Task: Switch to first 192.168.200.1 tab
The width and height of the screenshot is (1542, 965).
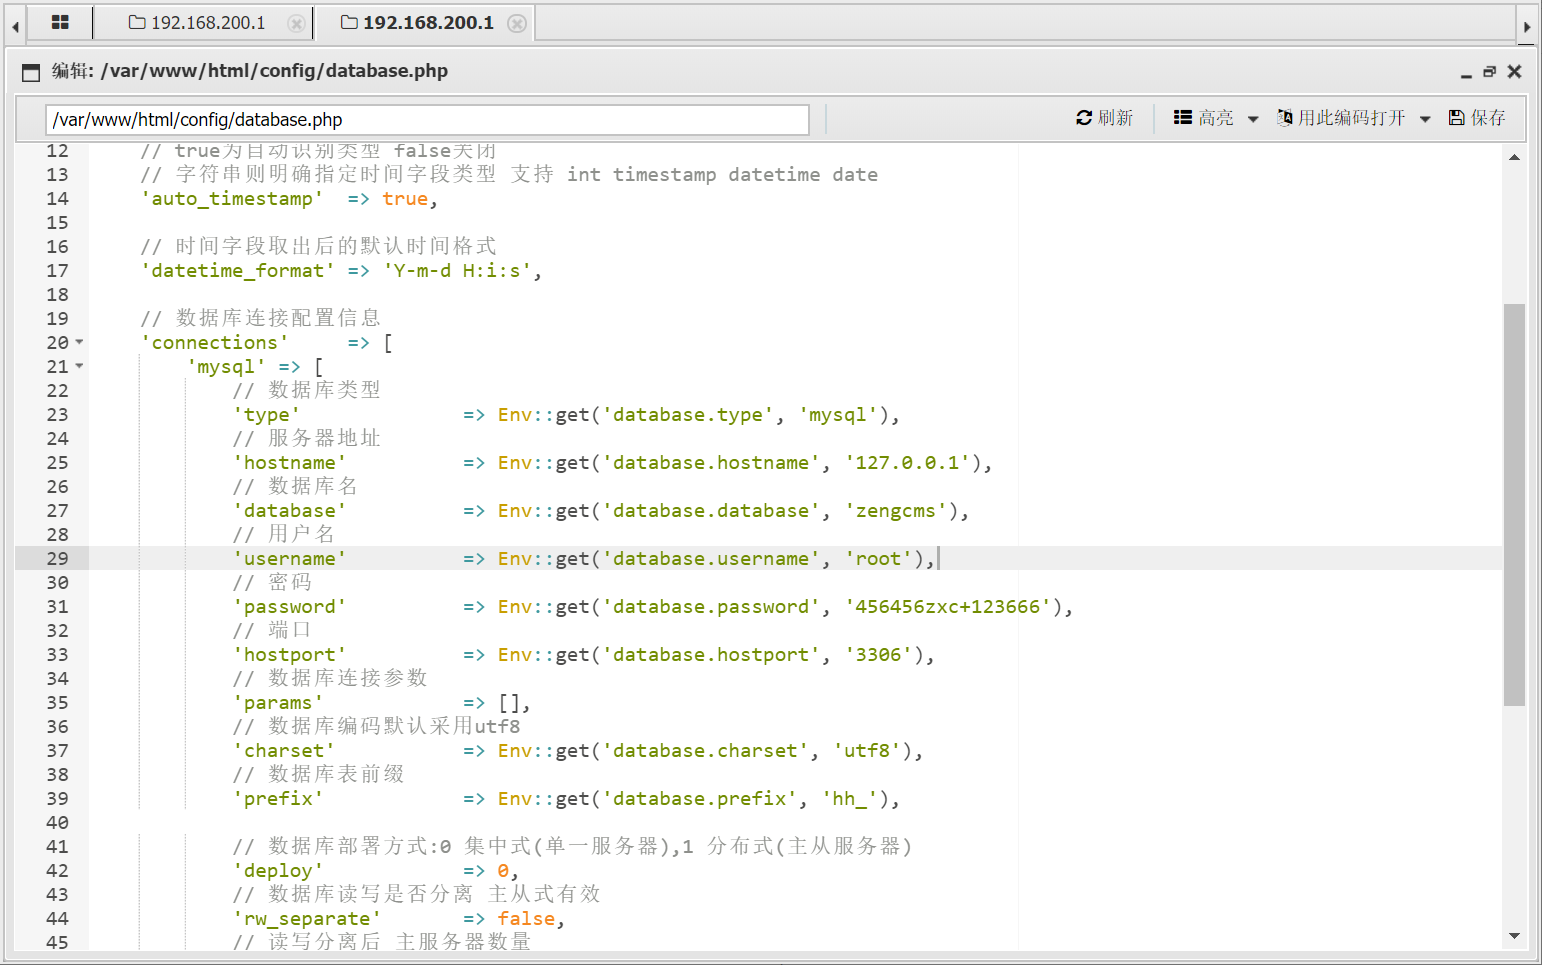Action: [x=197, y=22]
